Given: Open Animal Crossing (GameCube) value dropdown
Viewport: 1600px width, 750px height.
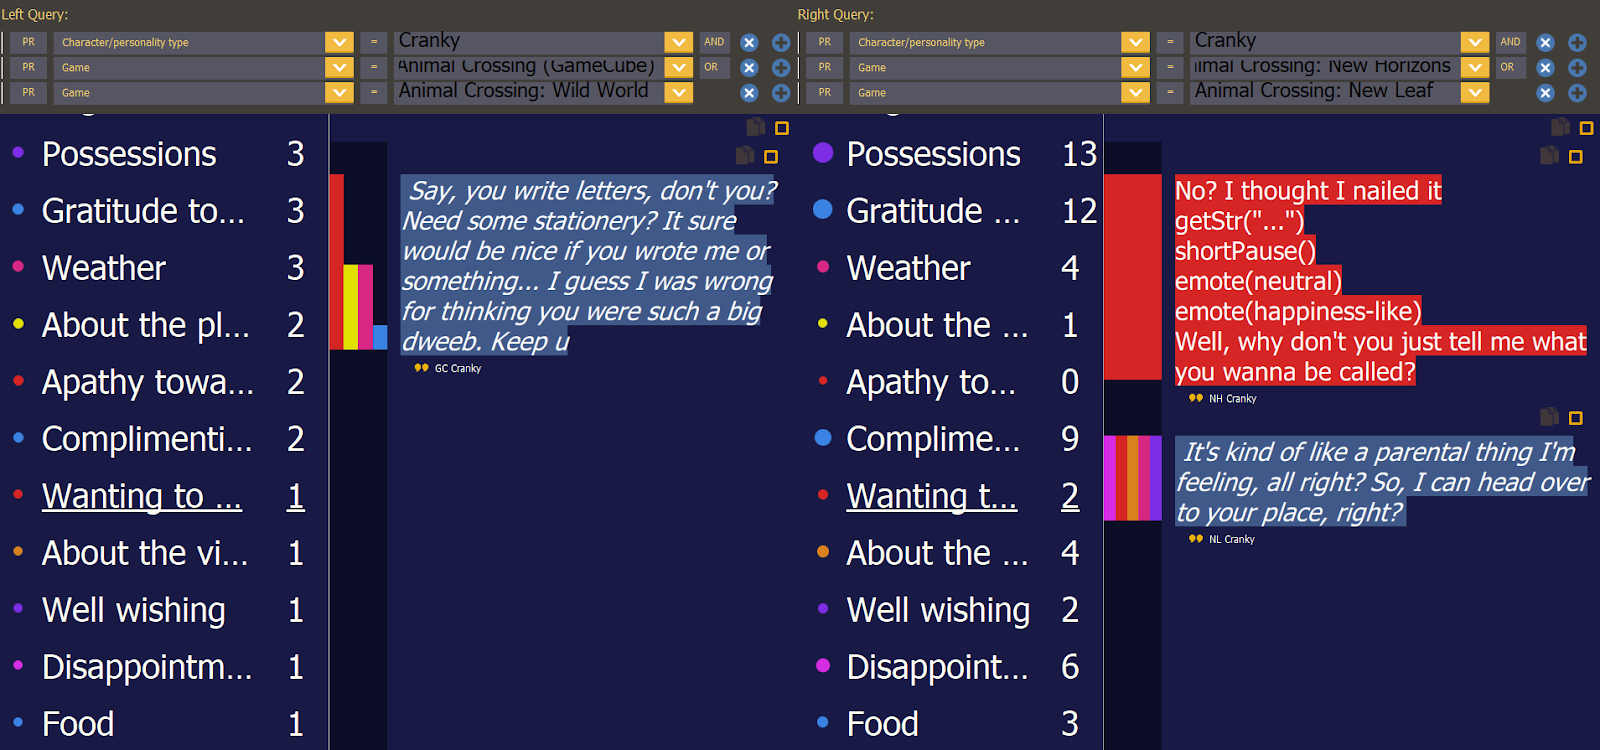Looking at the screenshot, I should pyautogui.click(x=678, y=67).
